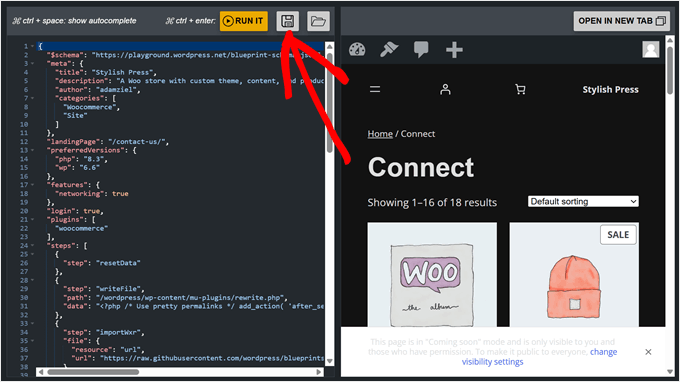Click the "networking" true value line
The image size is (680, 382).
(x=92, y=193)
